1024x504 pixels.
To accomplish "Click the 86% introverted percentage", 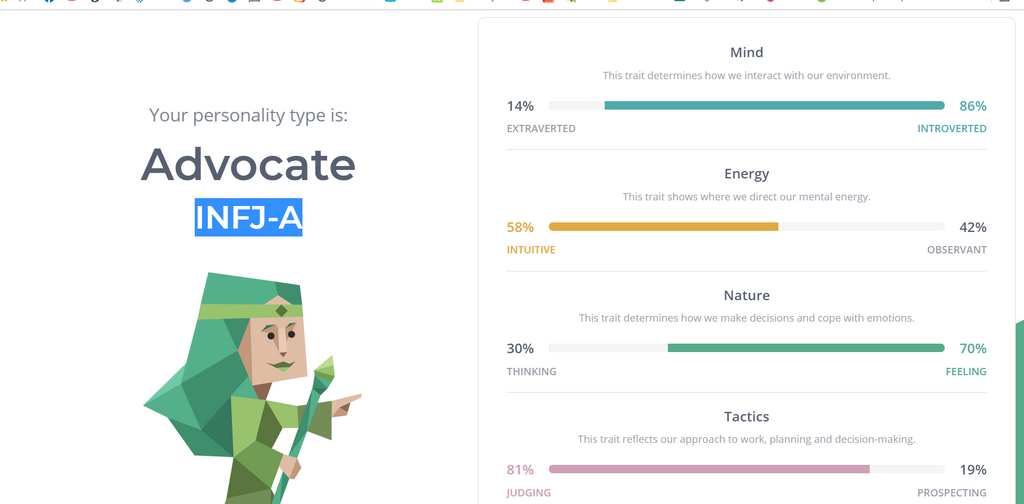I will point(972,106).
